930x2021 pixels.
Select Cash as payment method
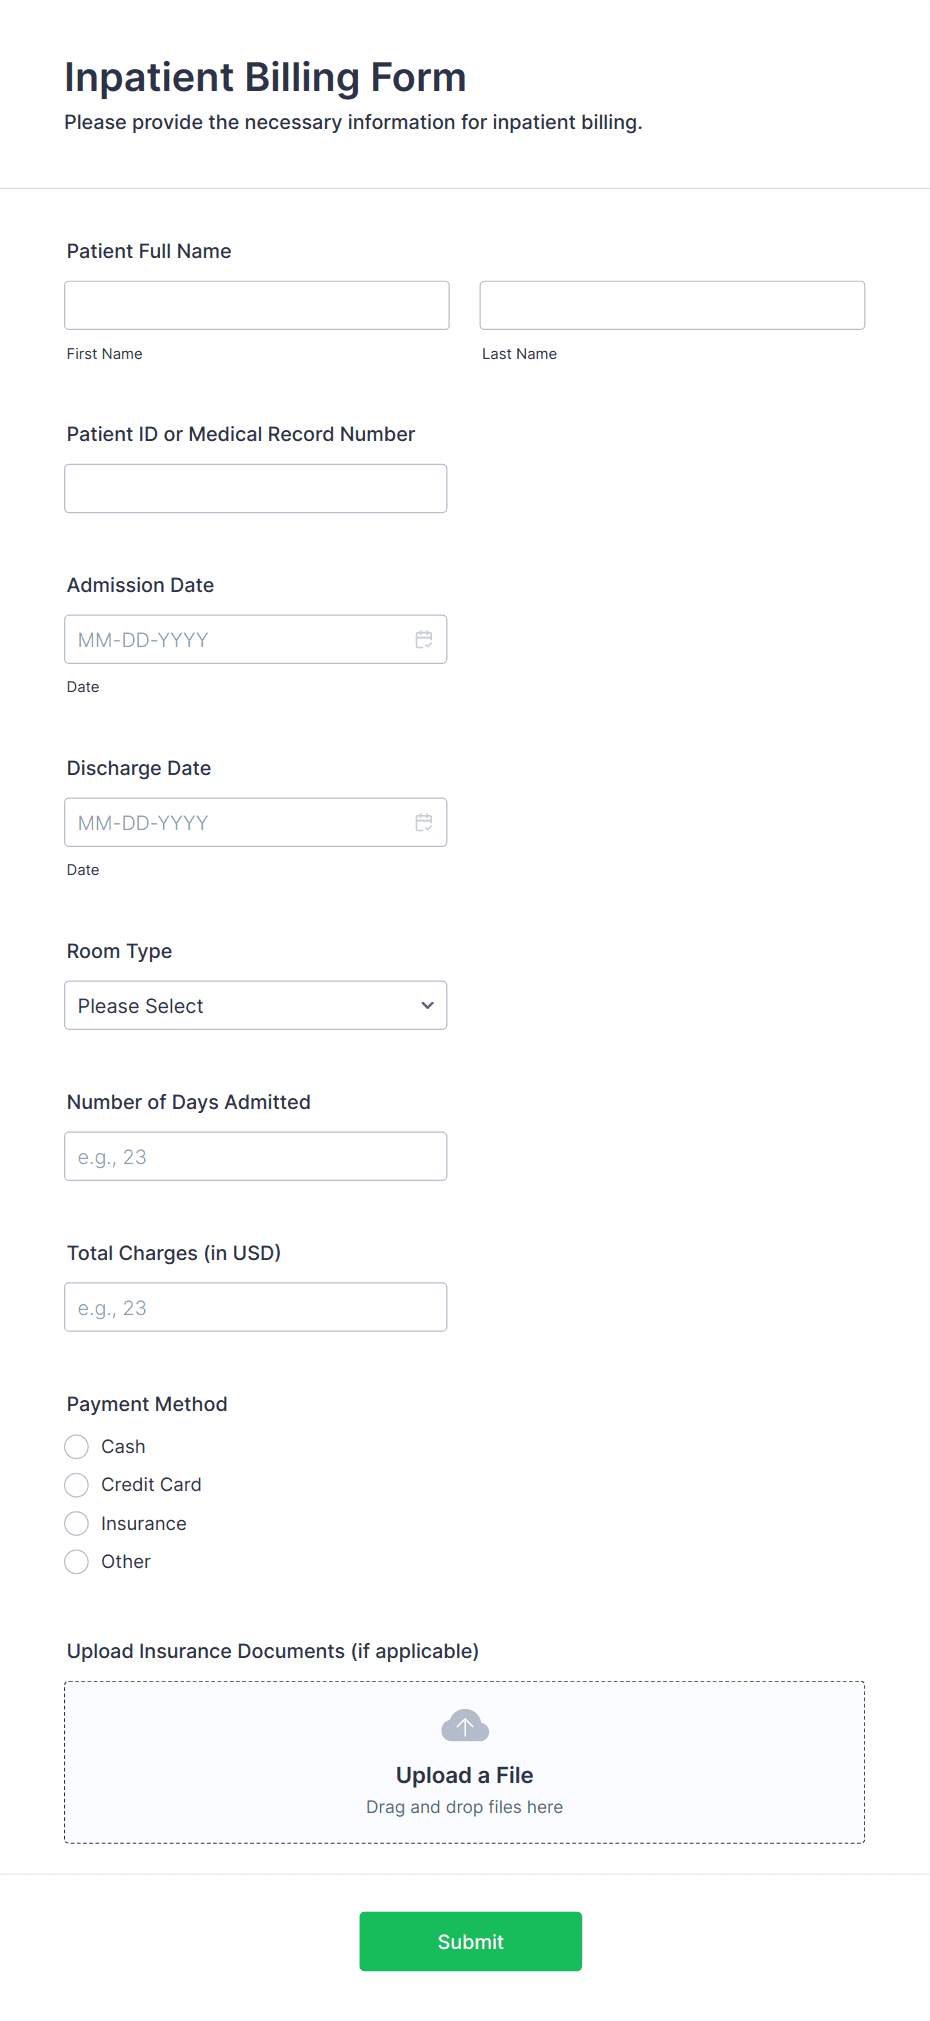pos(76,1446)
